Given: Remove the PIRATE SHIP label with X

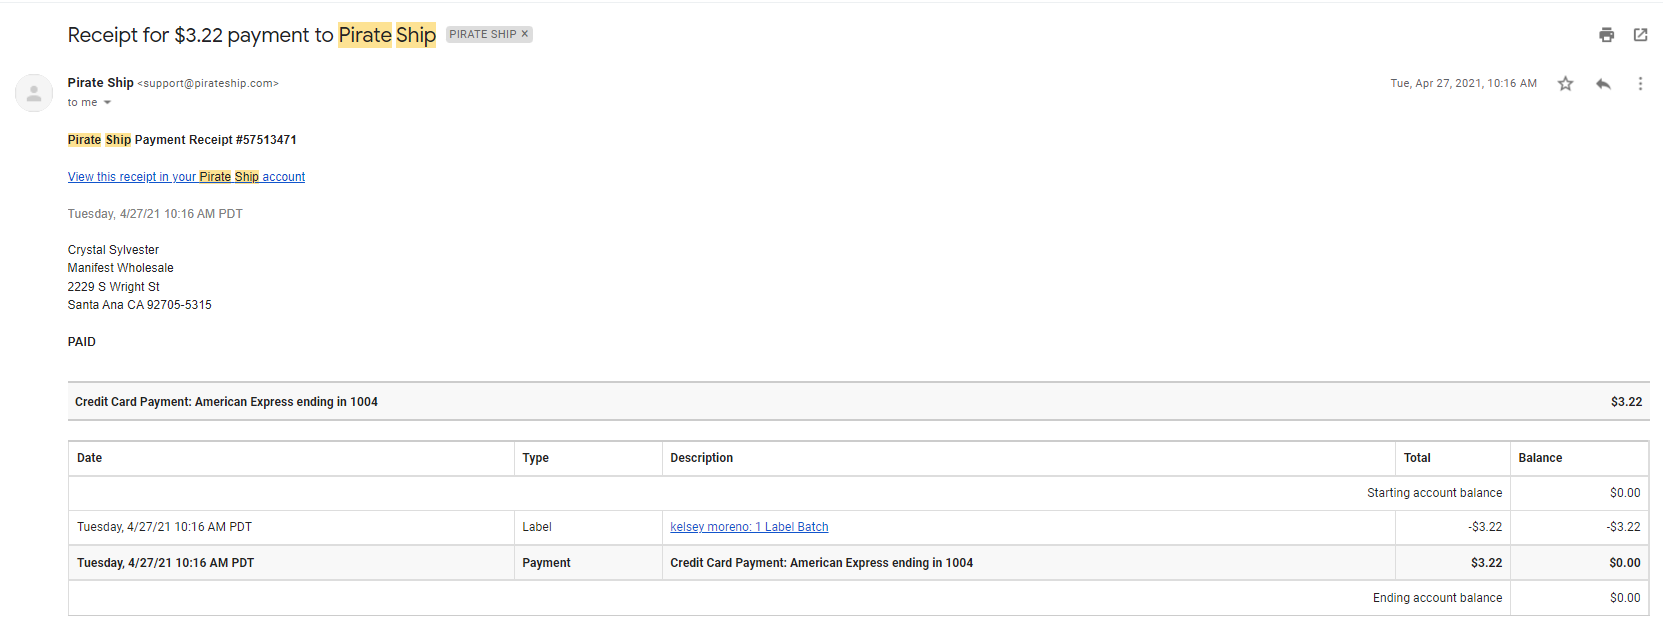Looking at the screenshot, I should point(524,34).
